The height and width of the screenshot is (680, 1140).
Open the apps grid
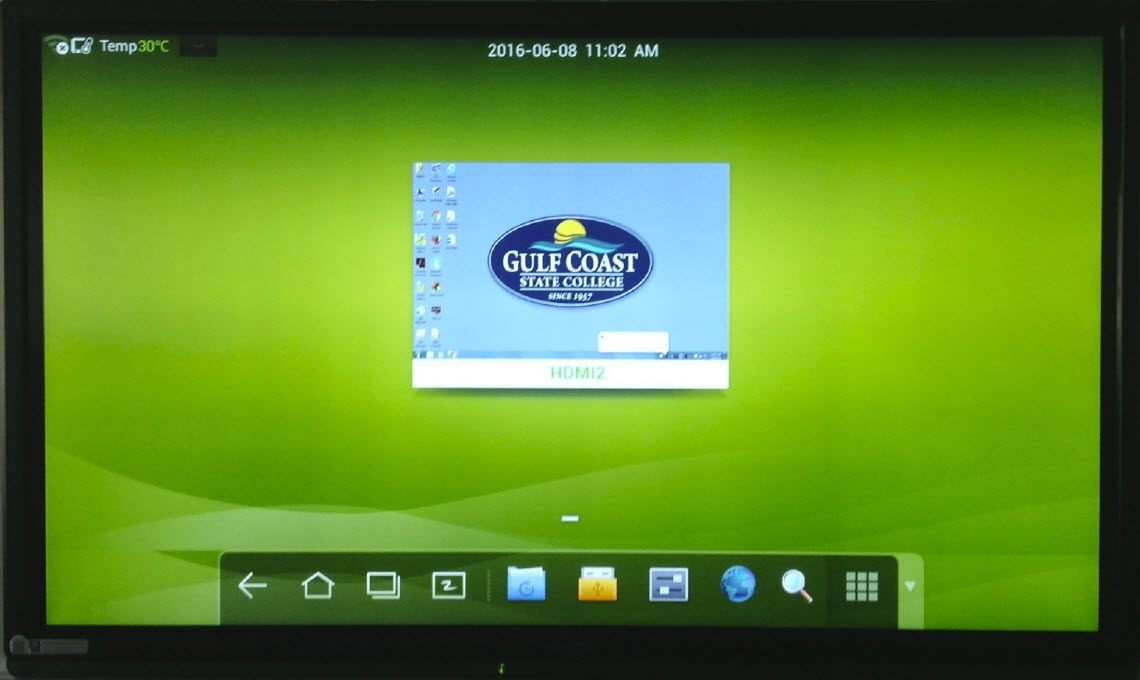(861, 586)
